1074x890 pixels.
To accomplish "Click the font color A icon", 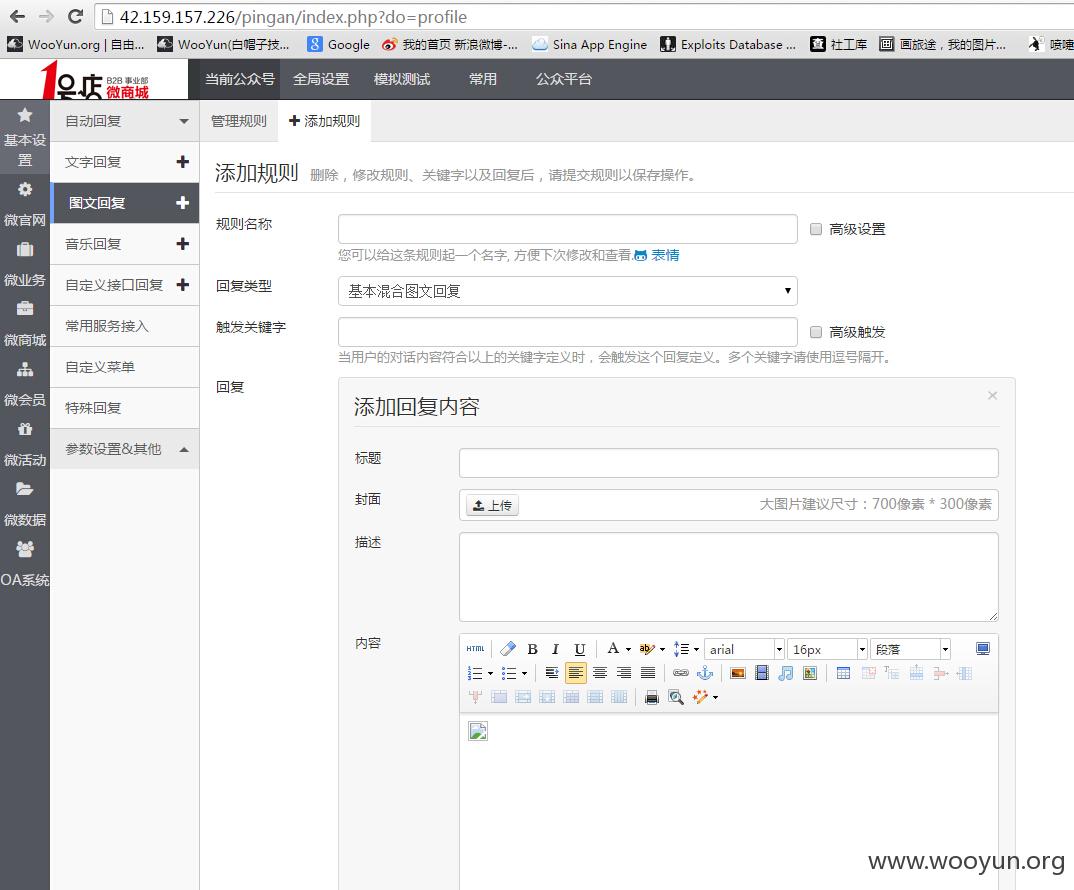I will 613,648.
